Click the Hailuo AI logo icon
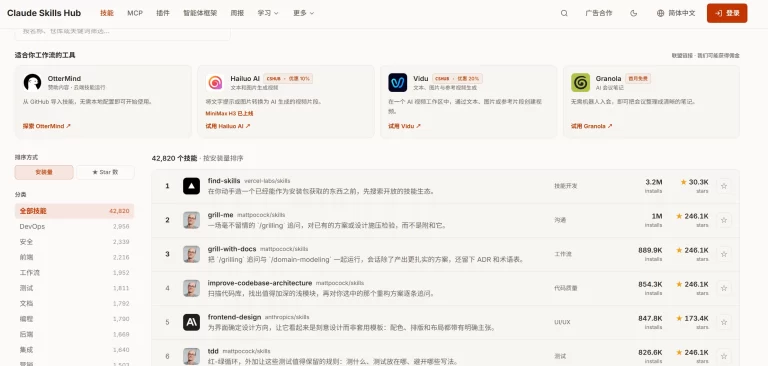This screenshot has width=768, height=366. [x=215, y=82]
